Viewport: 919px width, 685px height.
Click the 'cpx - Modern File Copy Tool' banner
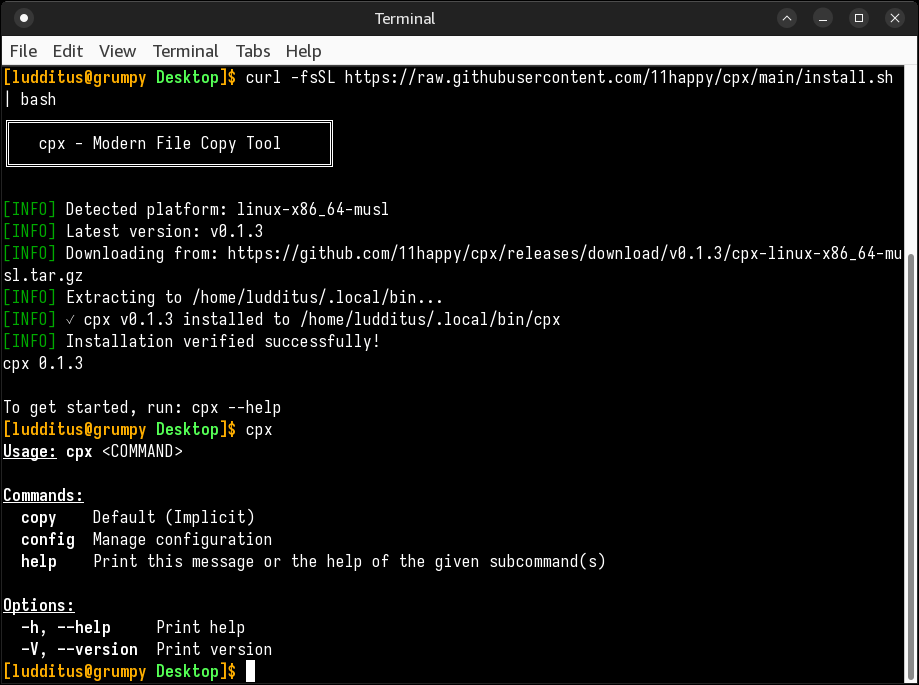[x=168, y=144]
